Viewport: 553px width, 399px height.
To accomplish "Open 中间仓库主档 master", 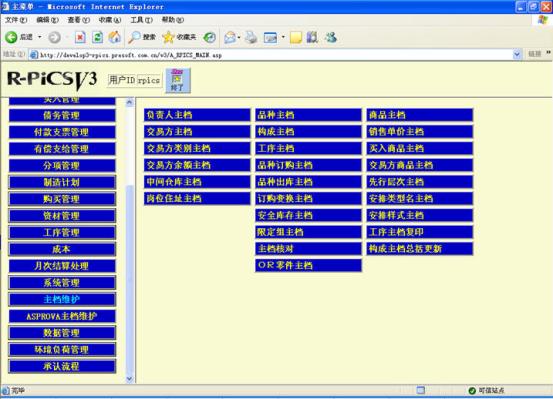I will (197, 182).
